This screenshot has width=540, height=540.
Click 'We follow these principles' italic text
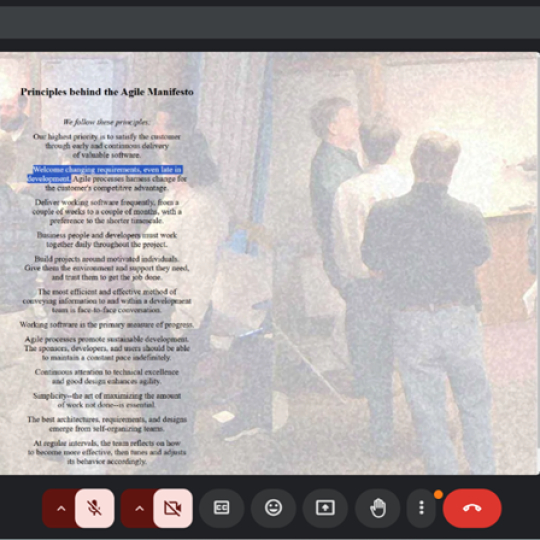[106, 122]
